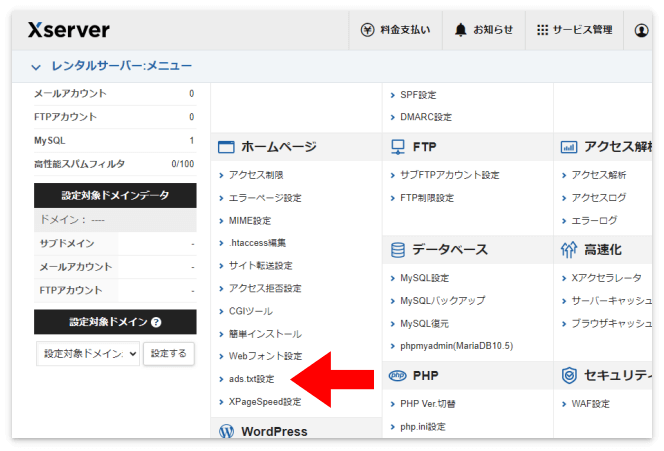The height and width of the screenshot is (451, 664).
Task: Open XPageSpeed設定
Action: [x=265, y=402]
